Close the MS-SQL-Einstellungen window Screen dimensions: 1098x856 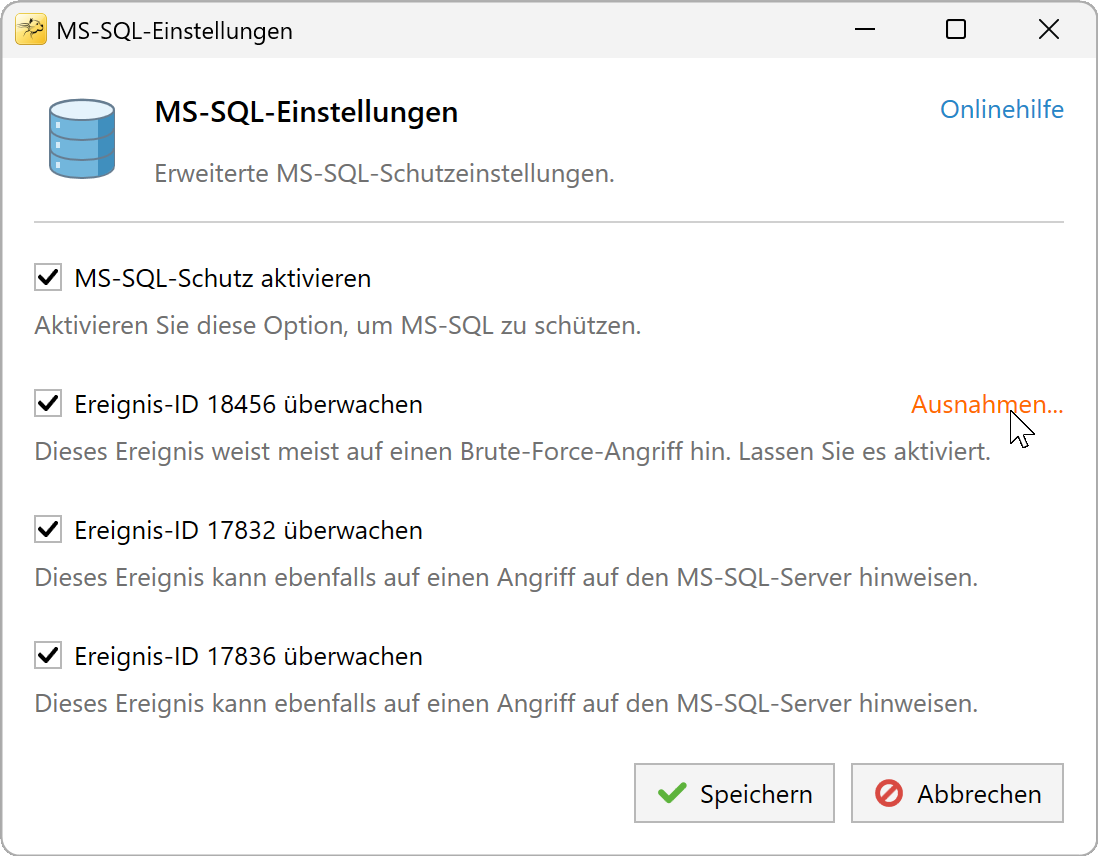(1048, 29)
